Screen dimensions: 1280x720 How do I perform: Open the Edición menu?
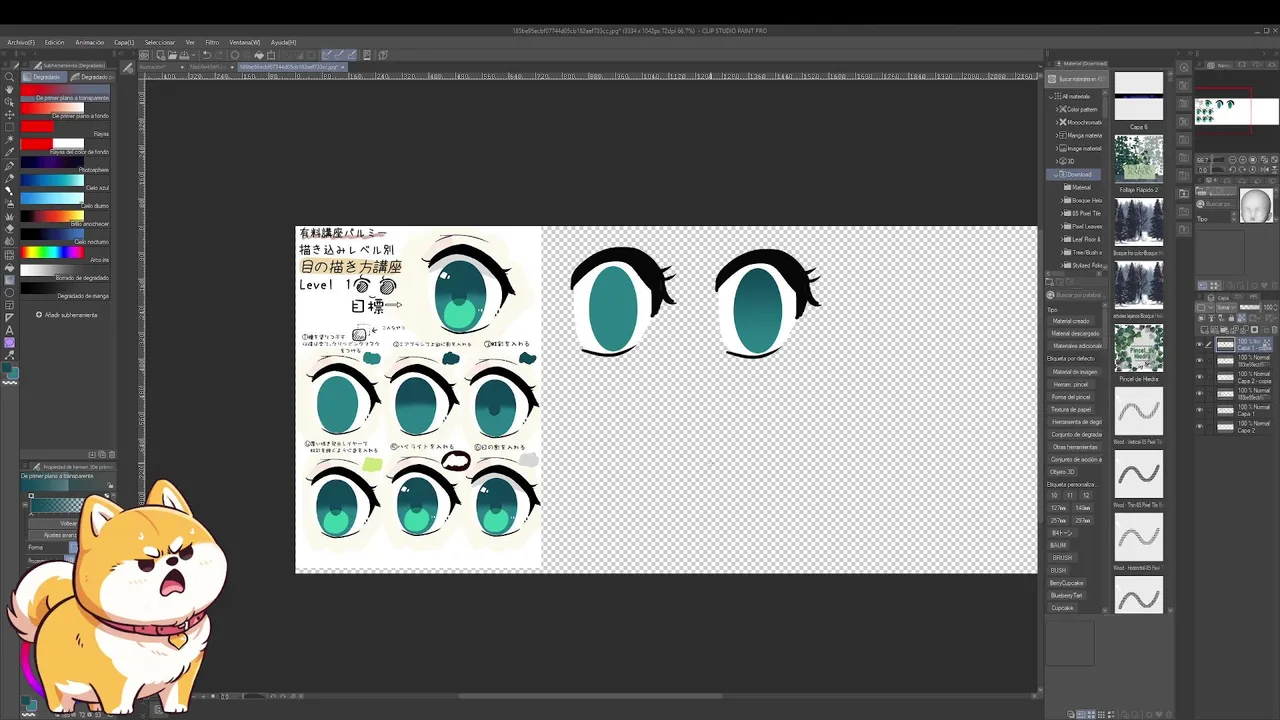pyautogui.click(x=54, y=42)
